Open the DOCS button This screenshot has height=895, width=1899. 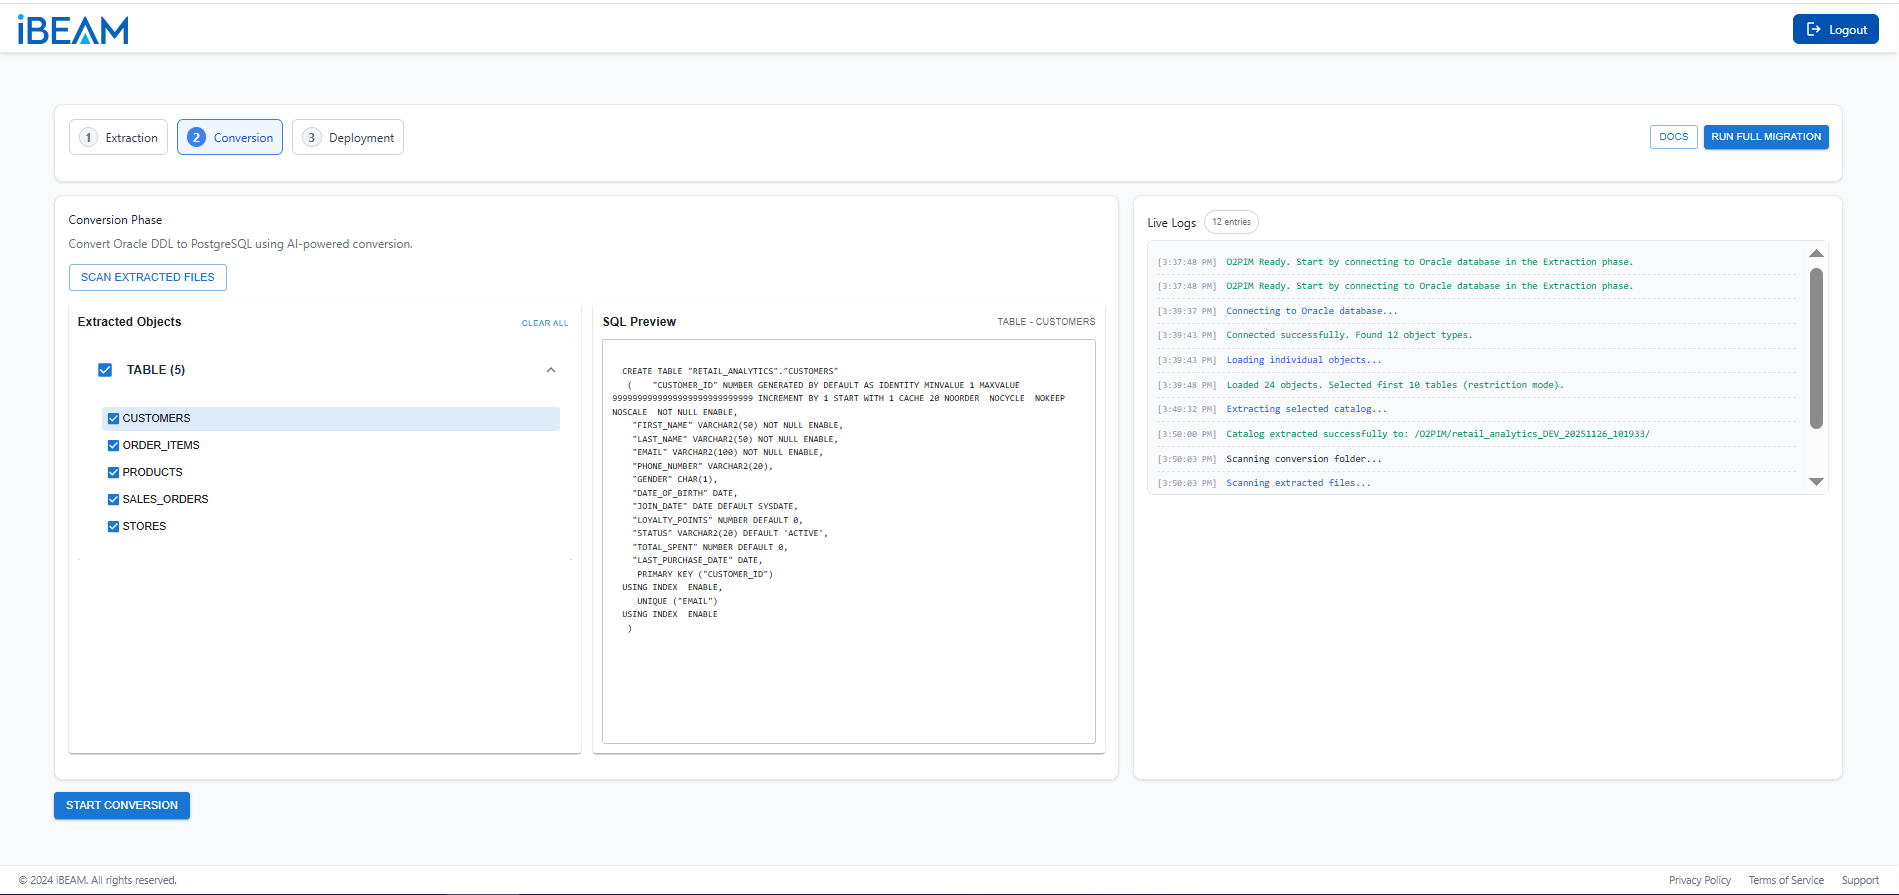(1673, 137)
